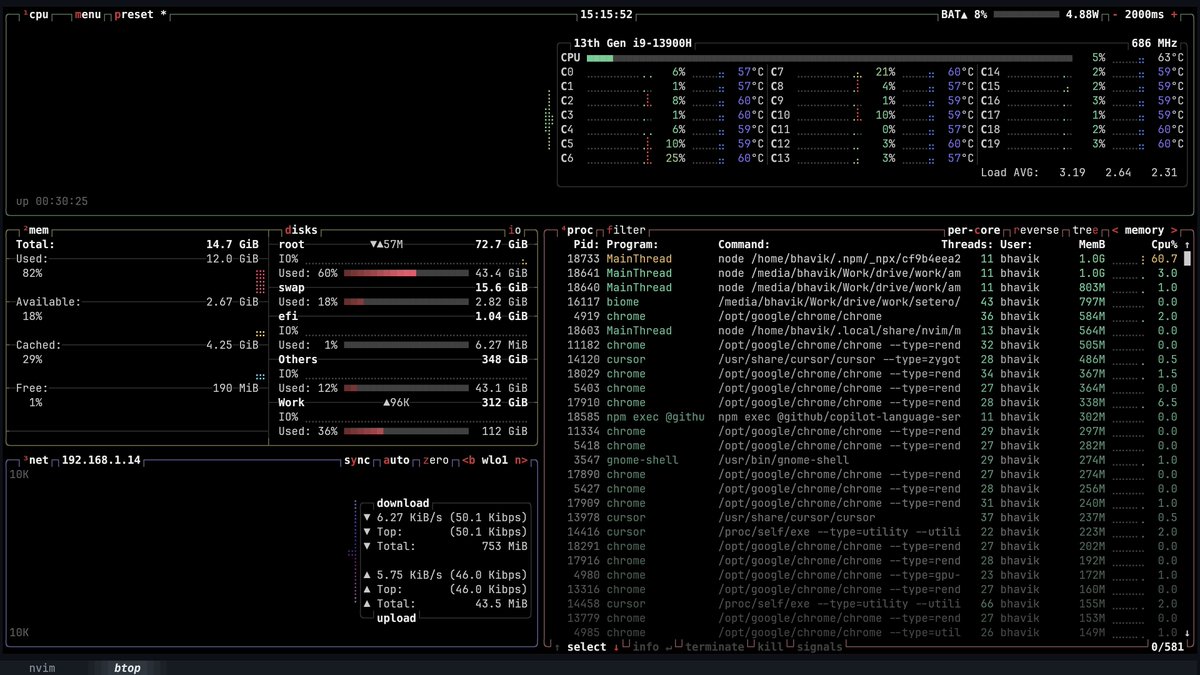
Task: Click the Program: column header
Action: click(x=632, y=244)
